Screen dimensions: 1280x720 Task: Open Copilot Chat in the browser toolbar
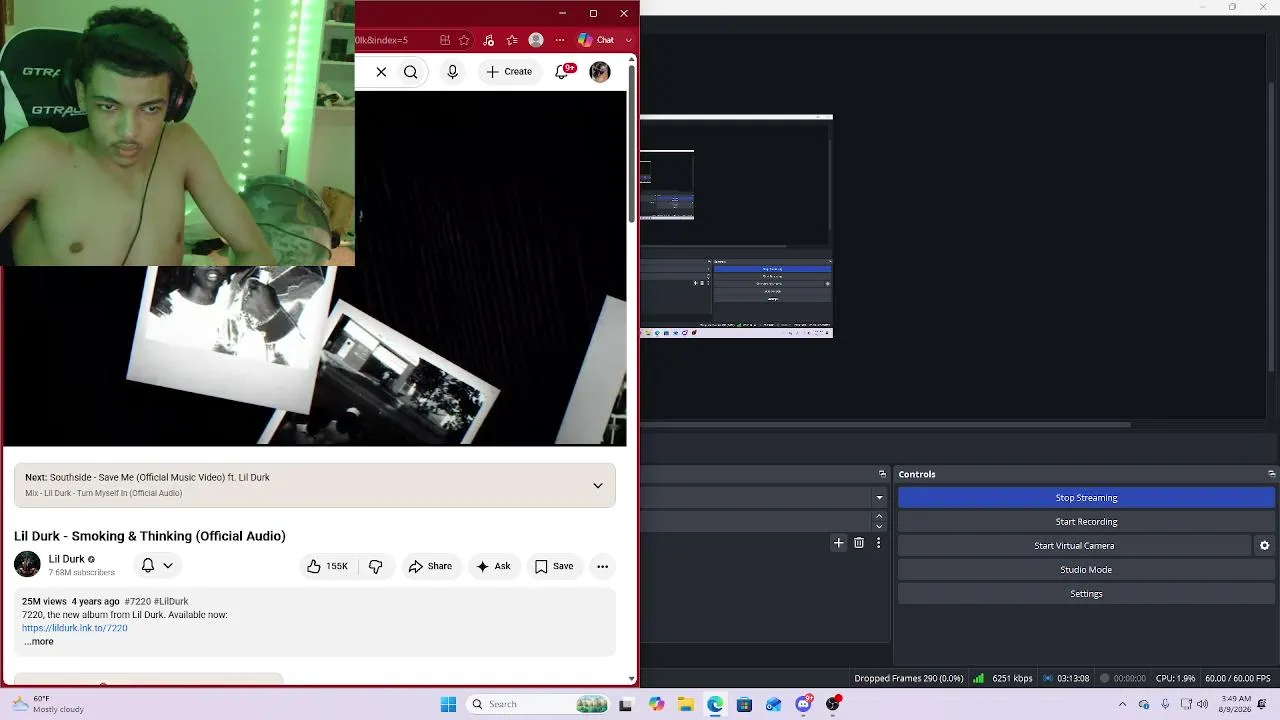(x=596, y=40)
